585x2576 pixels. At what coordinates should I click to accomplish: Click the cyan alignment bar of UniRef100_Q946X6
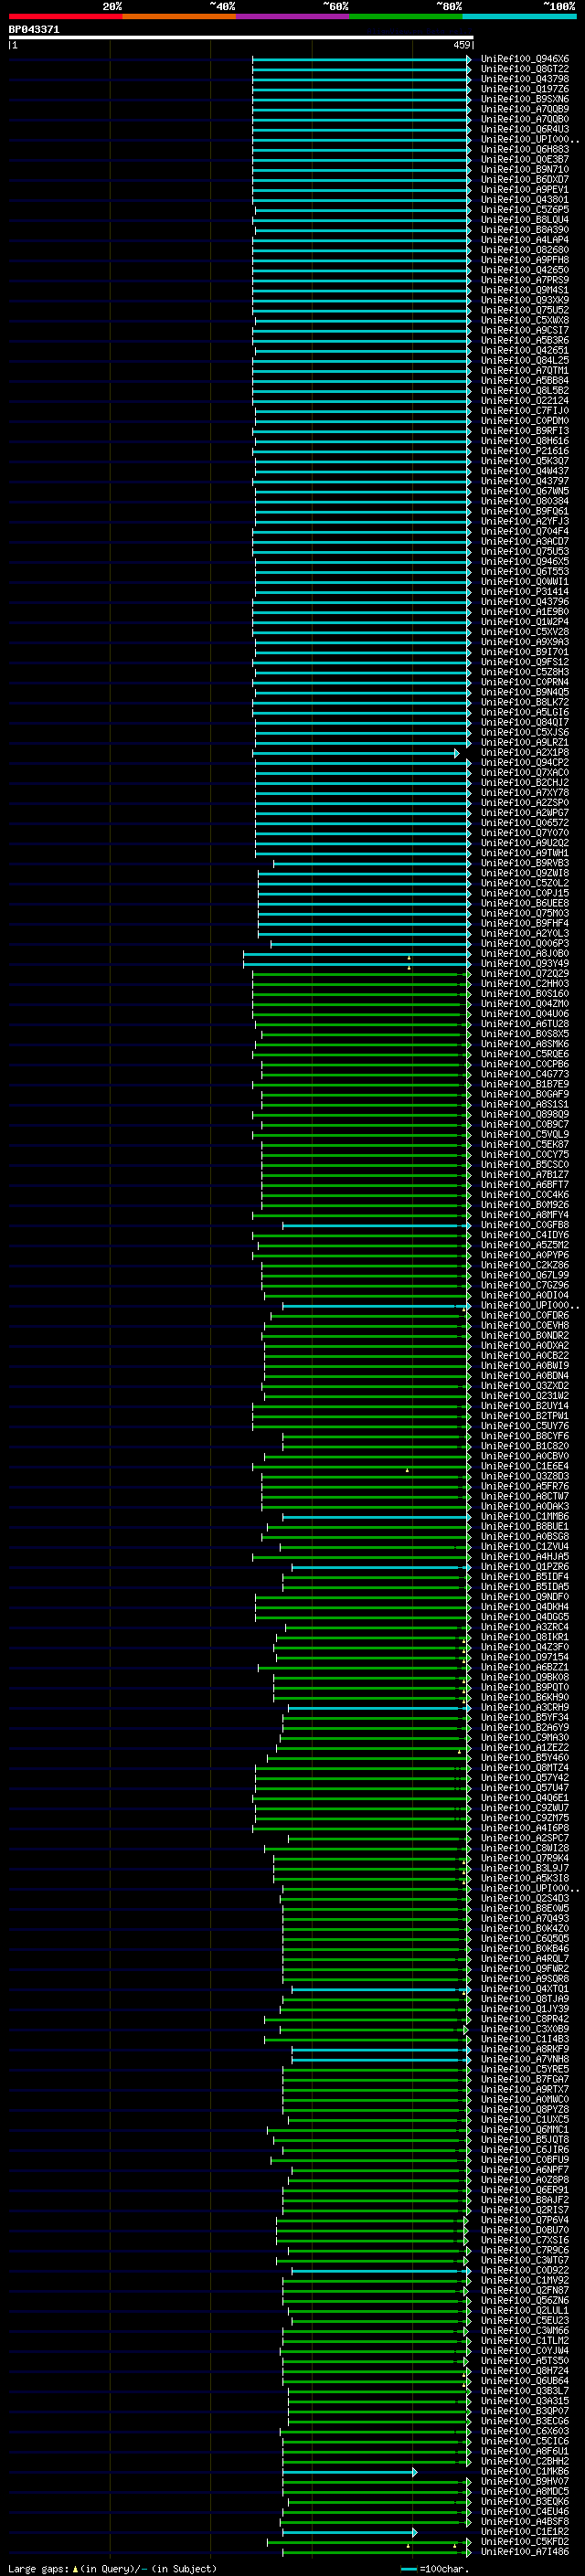coord(361,59)
